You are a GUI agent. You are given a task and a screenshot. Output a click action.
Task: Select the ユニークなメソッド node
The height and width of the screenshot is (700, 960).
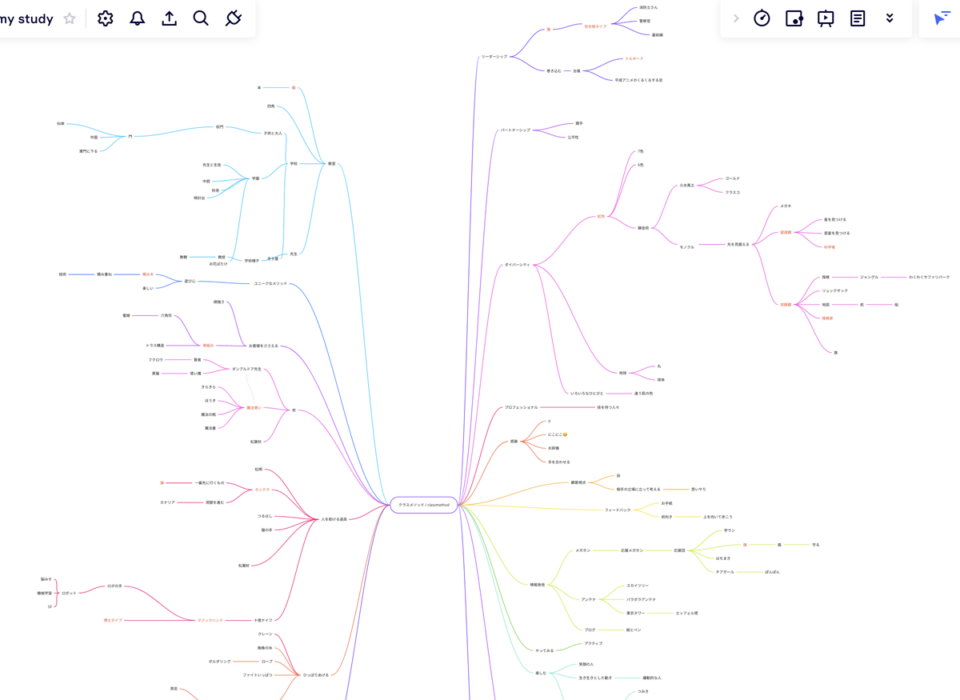(270, 284)
